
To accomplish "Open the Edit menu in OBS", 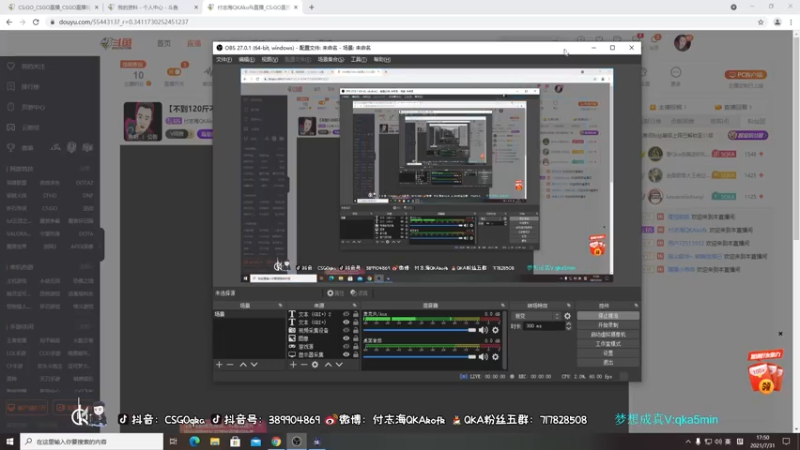I will [x=246, y=60].
